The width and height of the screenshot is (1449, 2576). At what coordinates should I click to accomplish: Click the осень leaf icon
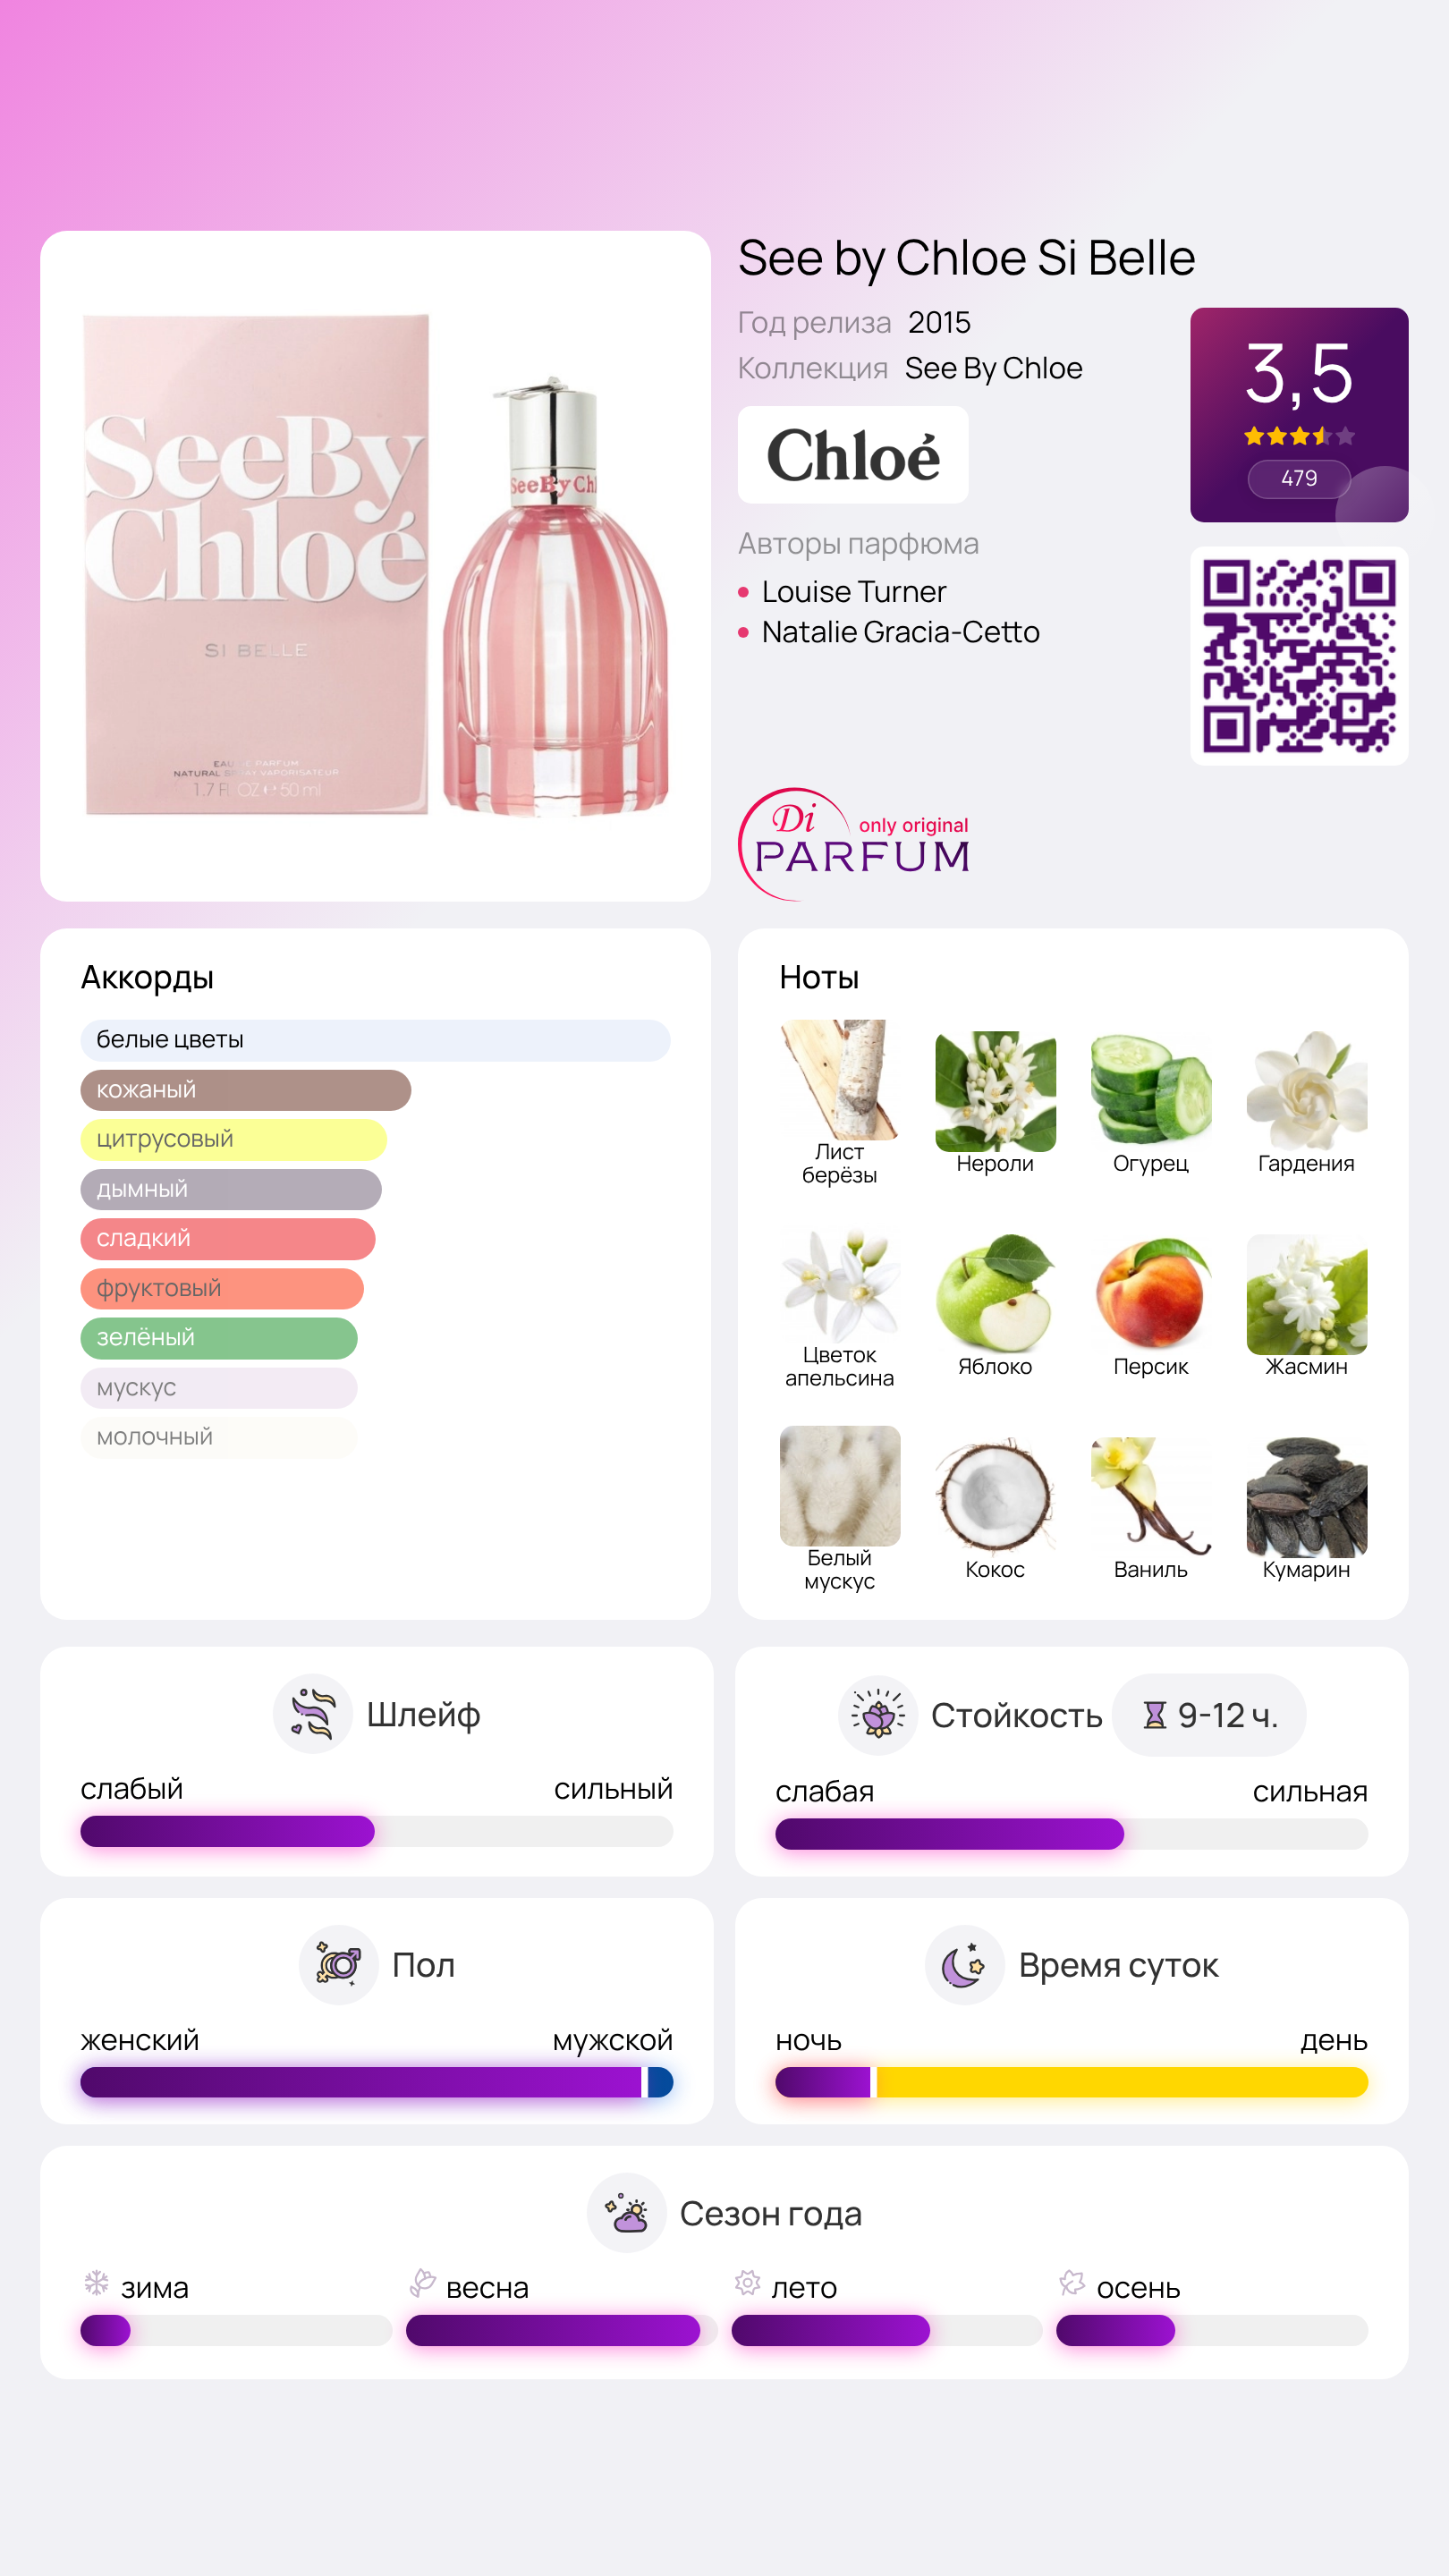coord(1072,2283)
